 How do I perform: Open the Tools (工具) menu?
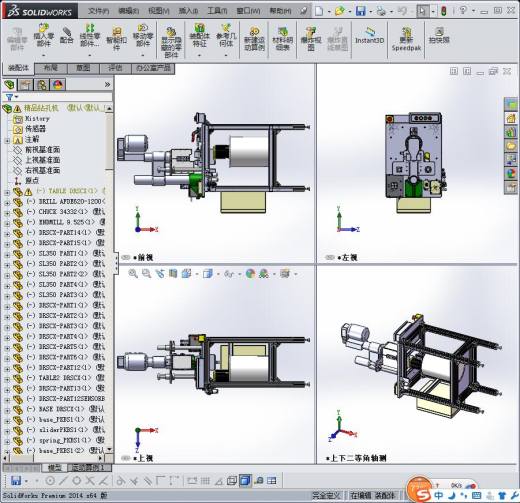coord(217,11)
